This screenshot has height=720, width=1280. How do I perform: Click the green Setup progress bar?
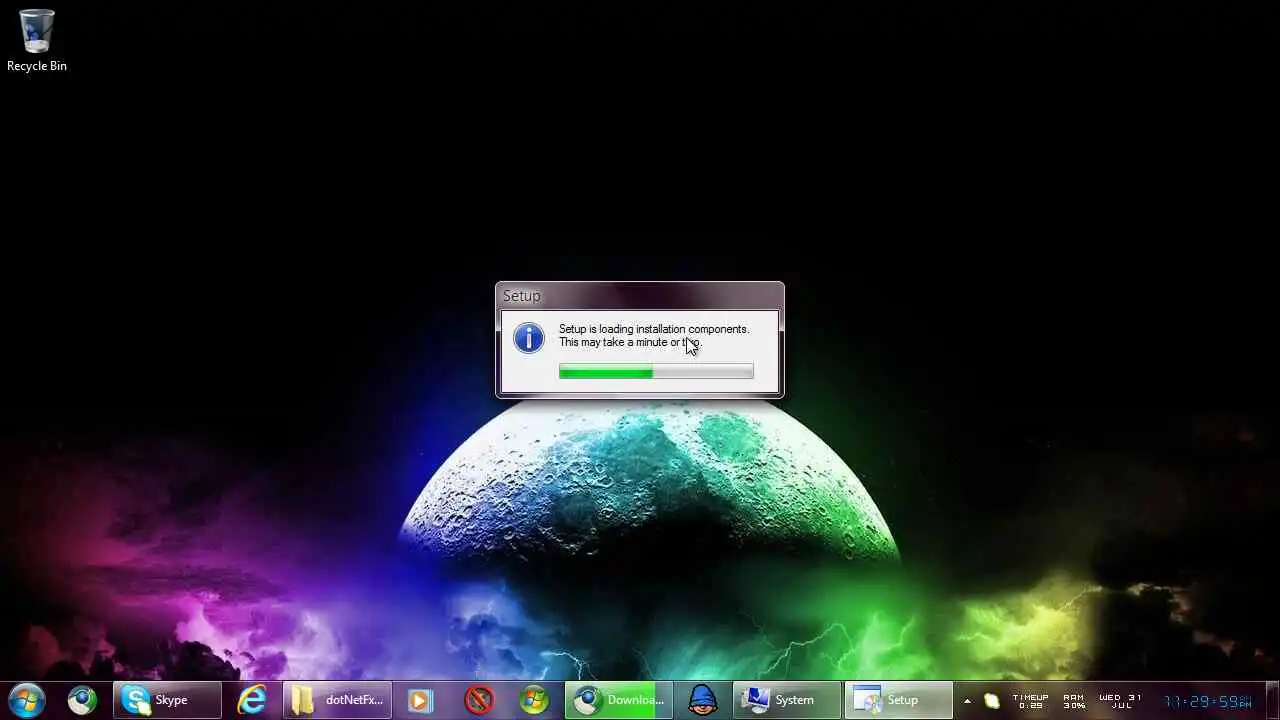656,372
